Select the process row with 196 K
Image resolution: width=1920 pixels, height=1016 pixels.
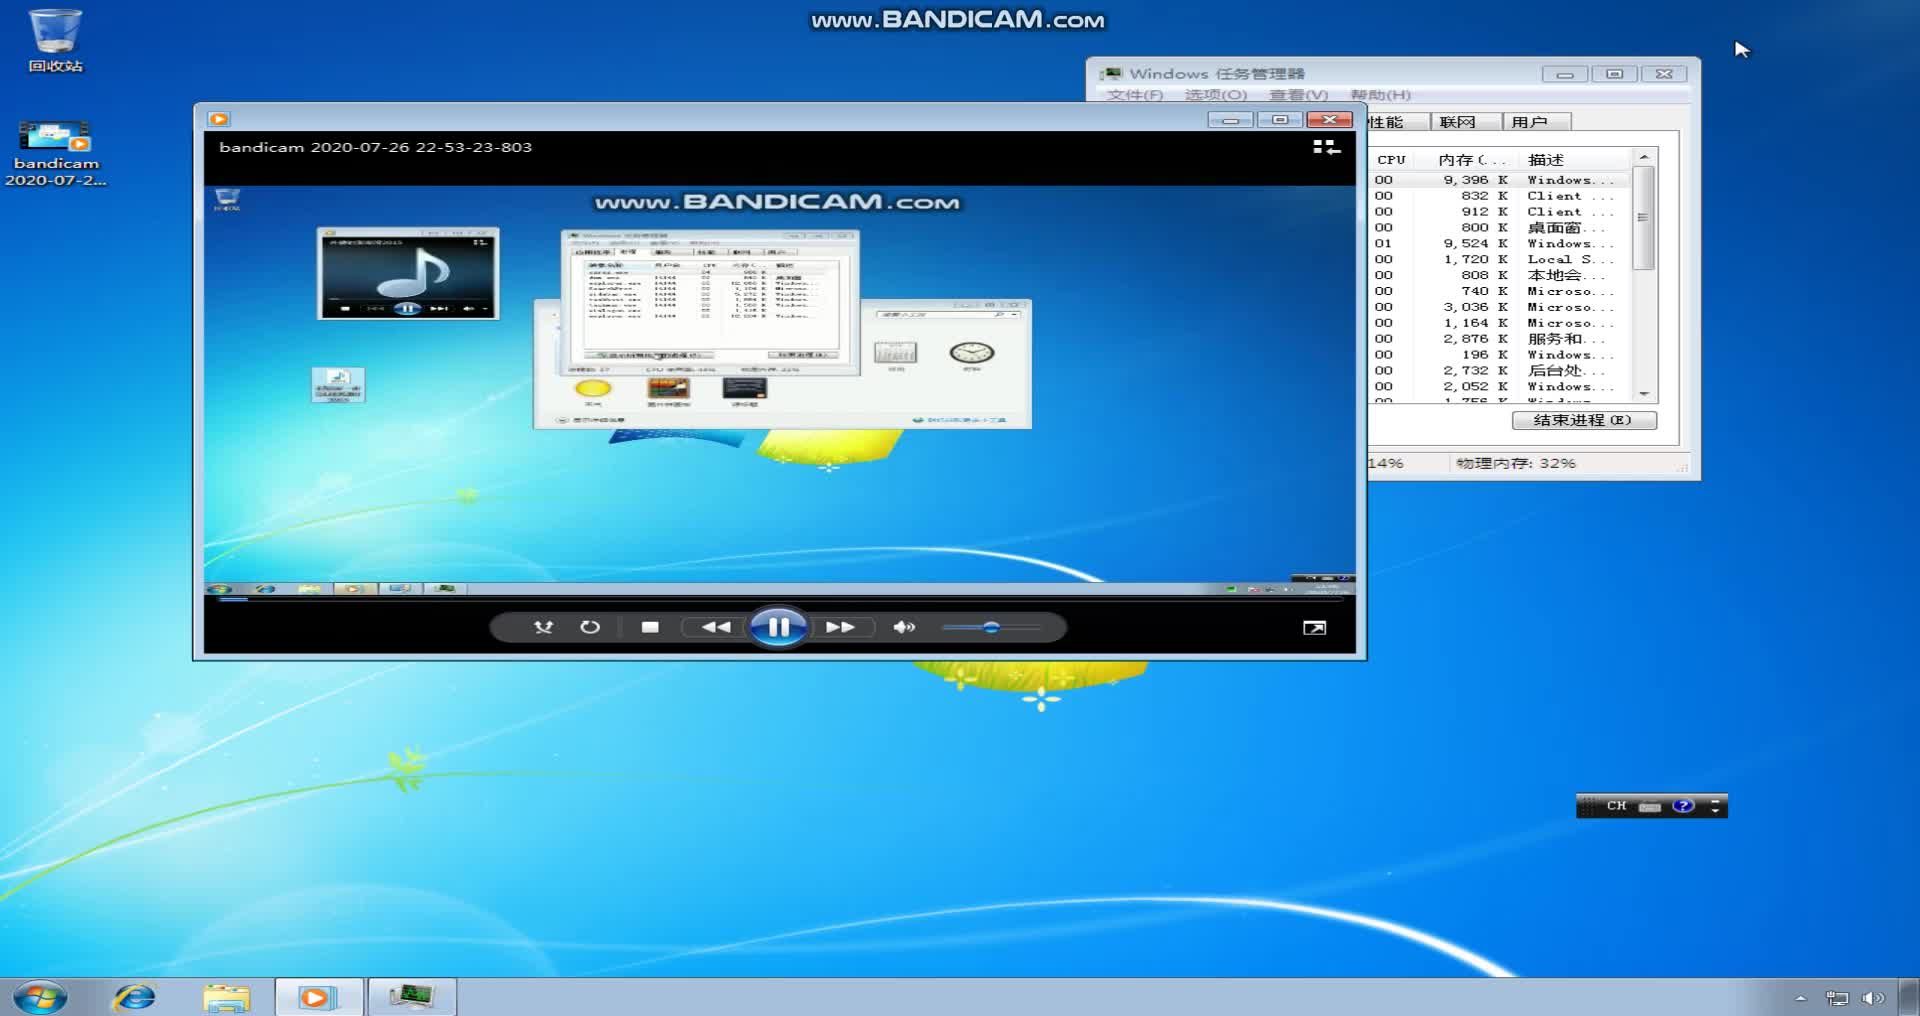(x=1500, y=355)
